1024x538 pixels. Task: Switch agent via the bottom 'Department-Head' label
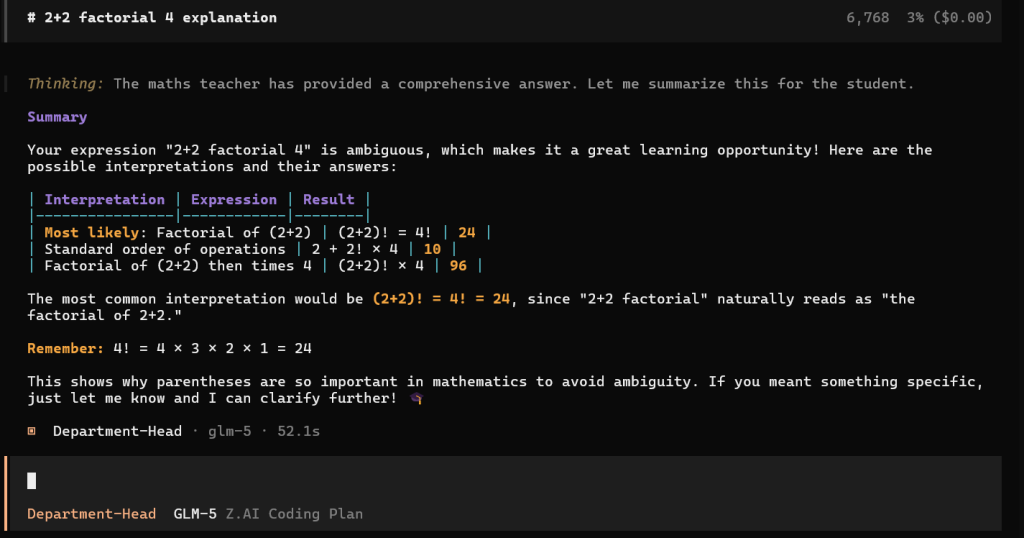(91, 514)
